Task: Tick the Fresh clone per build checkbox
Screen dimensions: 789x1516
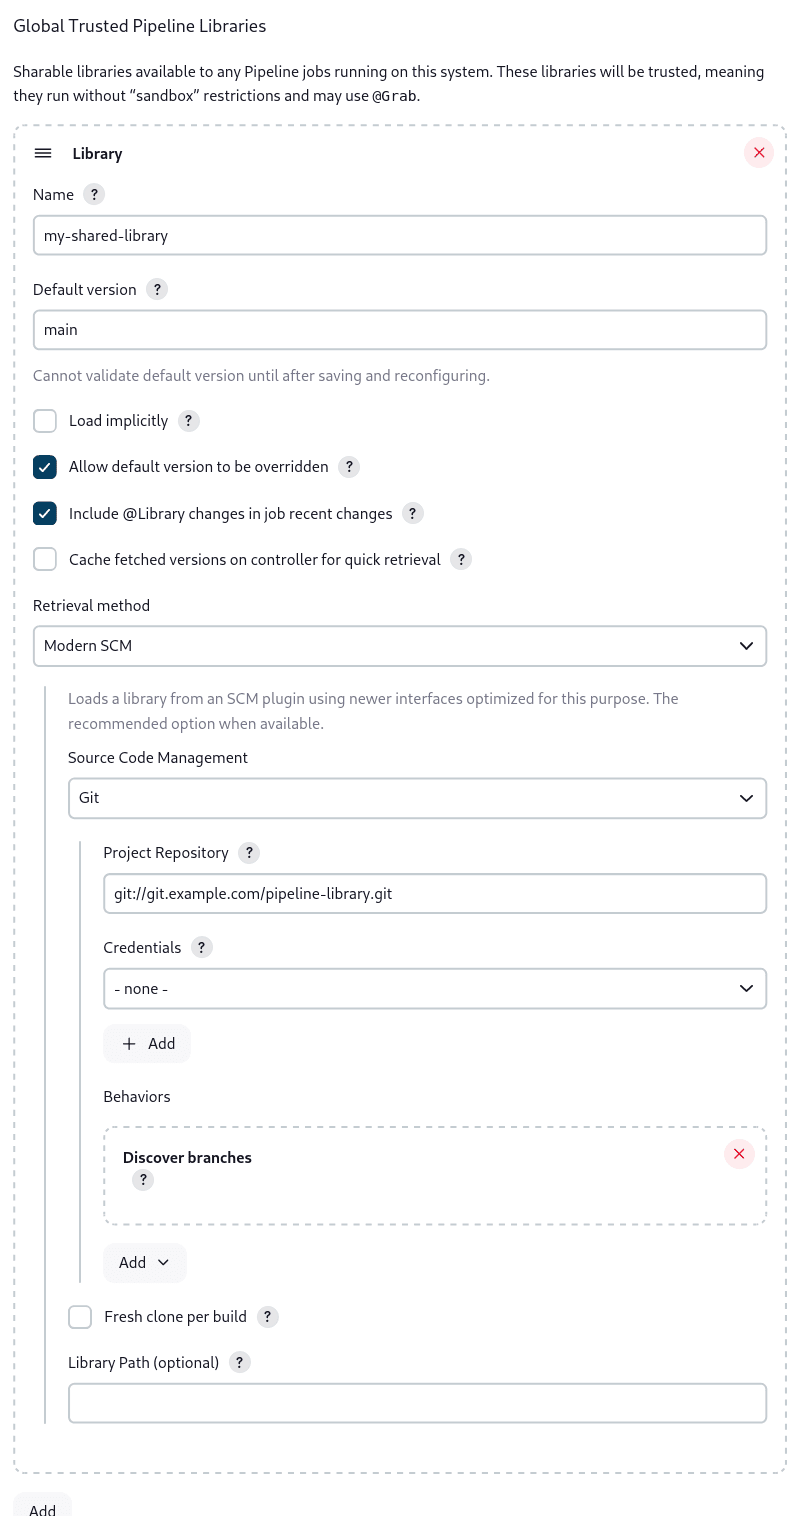Action: [80, 1317]
